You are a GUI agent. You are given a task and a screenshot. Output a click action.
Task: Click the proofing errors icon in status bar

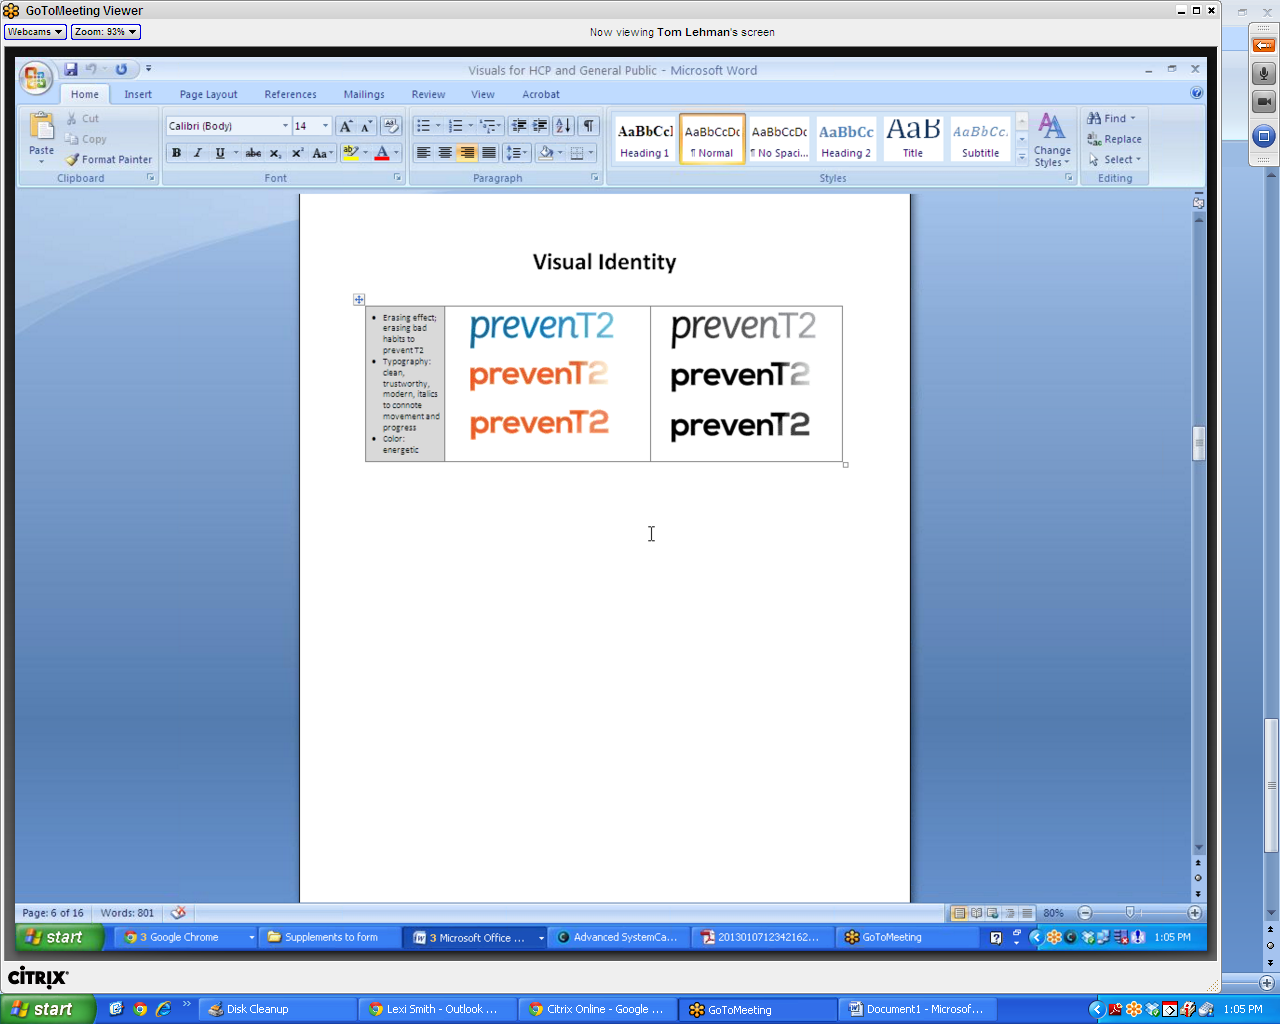pyautogui.click(x=178, y=913)
